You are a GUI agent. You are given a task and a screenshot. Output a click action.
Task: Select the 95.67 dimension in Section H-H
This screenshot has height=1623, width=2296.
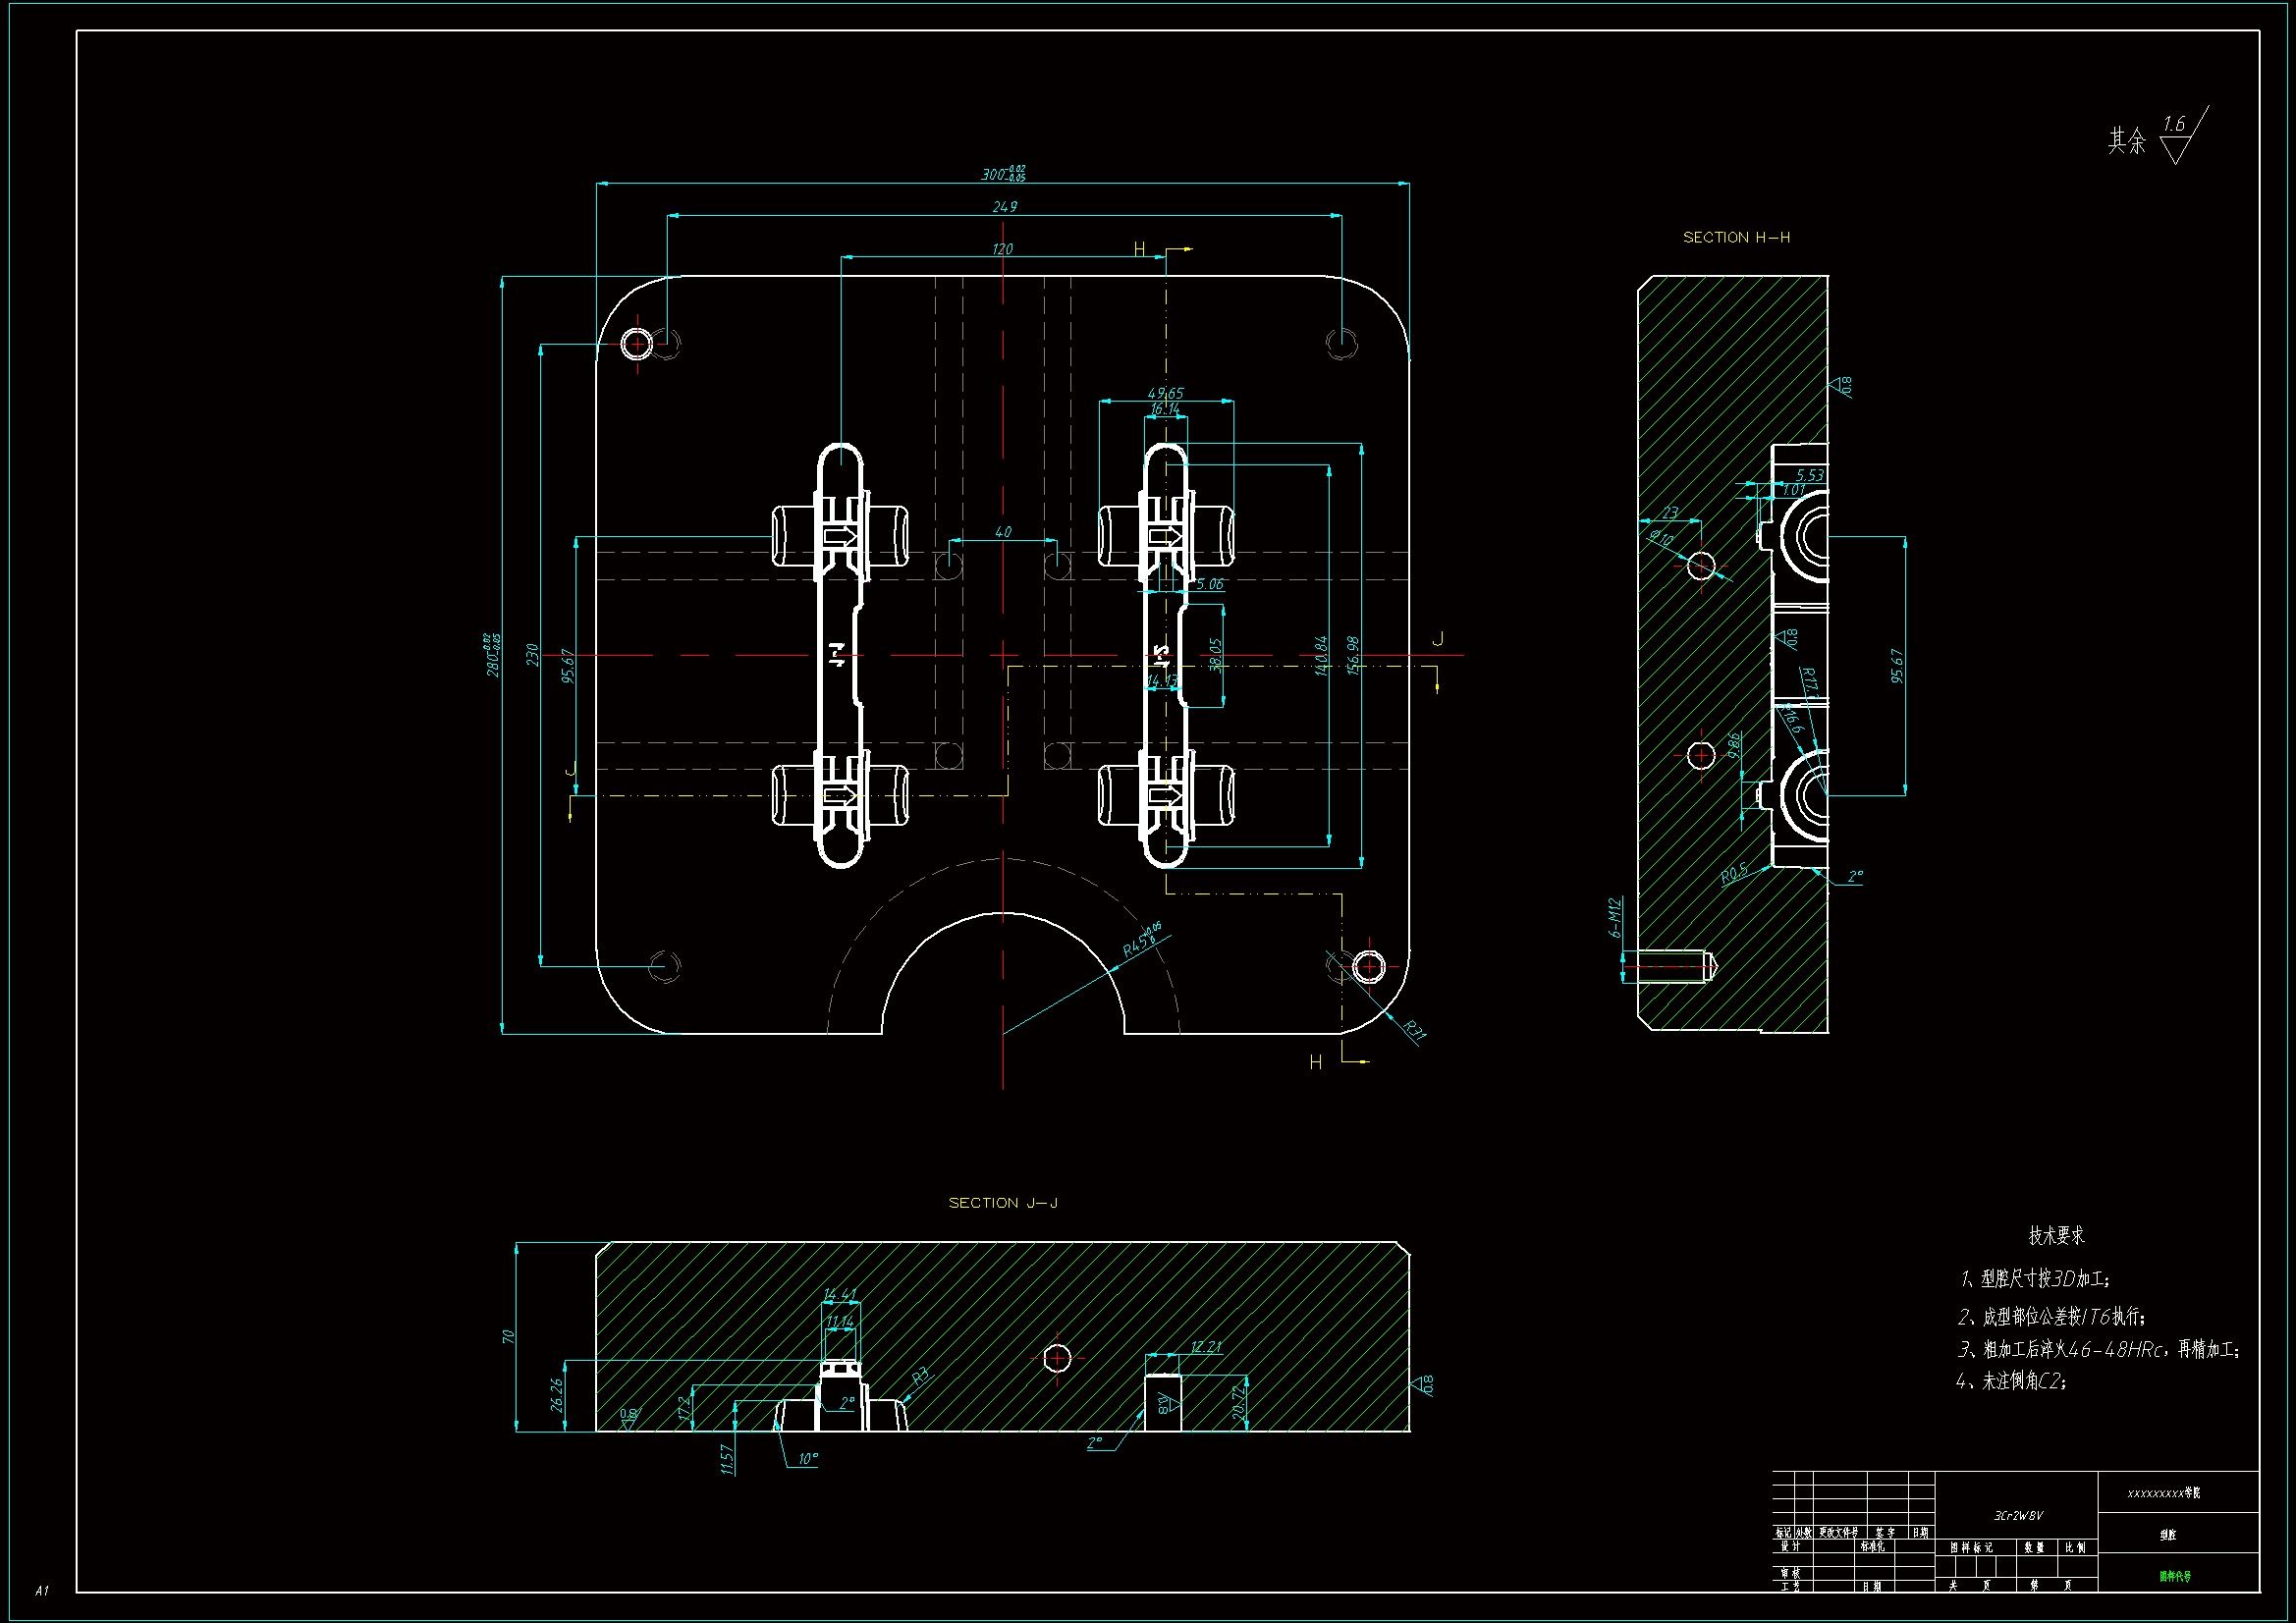(1897, 665)
